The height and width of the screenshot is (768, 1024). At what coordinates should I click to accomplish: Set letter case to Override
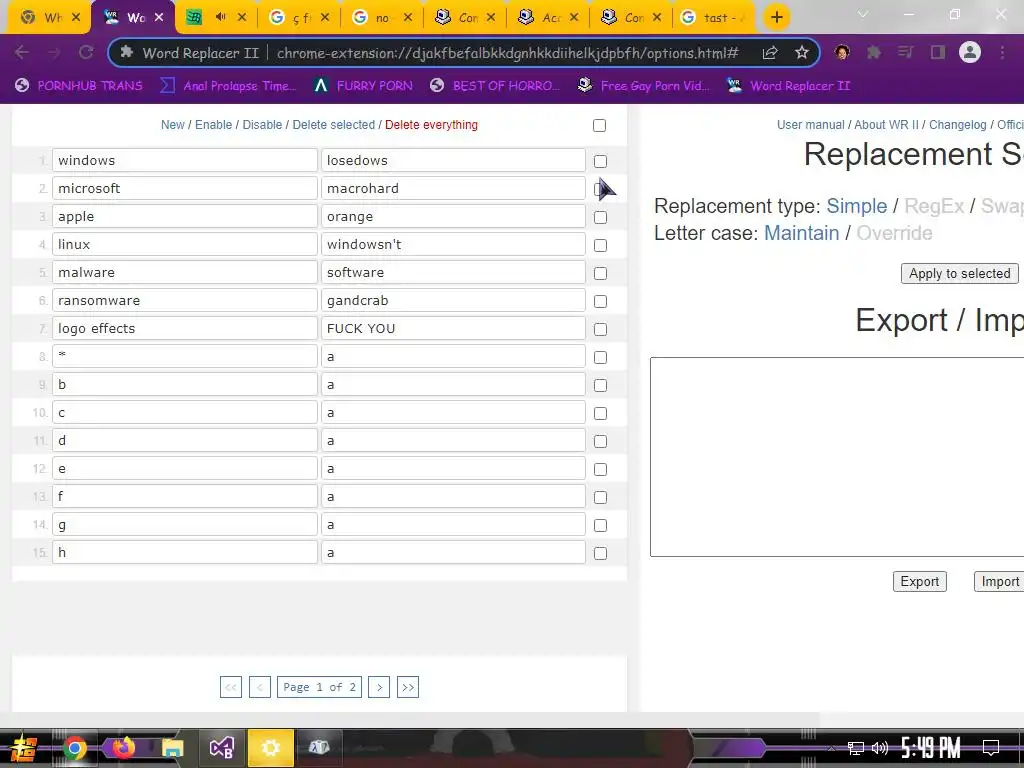click(x=894, y=233)
